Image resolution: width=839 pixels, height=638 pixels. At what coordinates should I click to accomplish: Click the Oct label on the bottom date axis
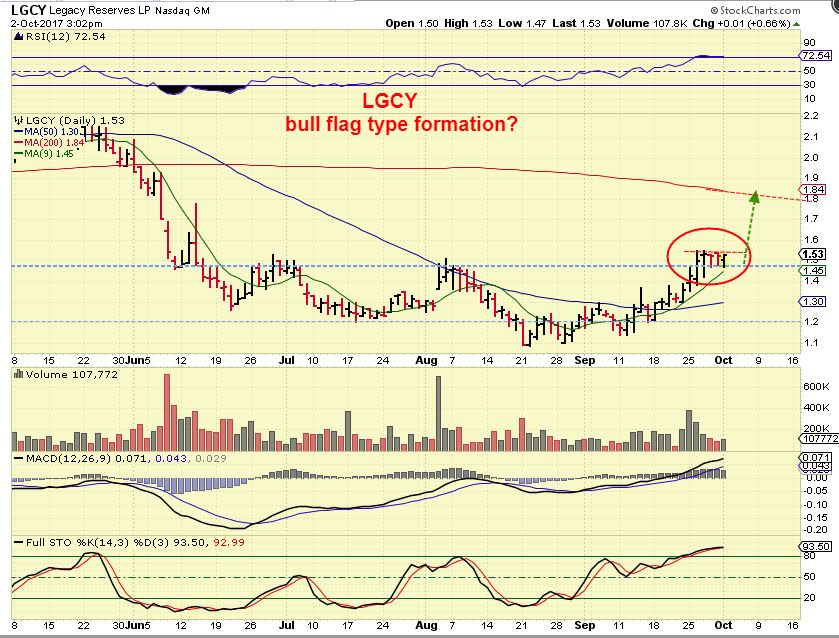coord(723,625)
